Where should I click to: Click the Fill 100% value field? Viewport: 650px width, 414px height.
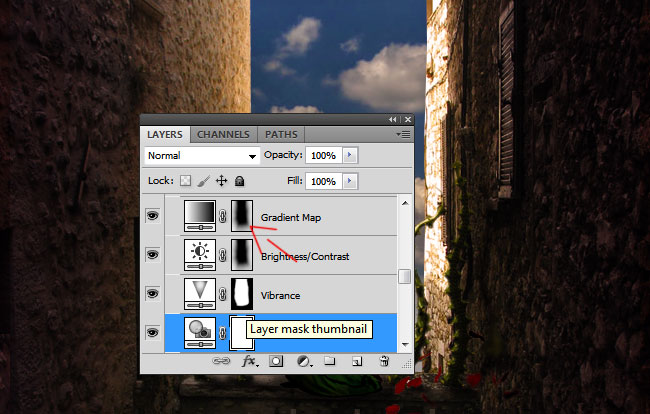[x=323, y=181]
